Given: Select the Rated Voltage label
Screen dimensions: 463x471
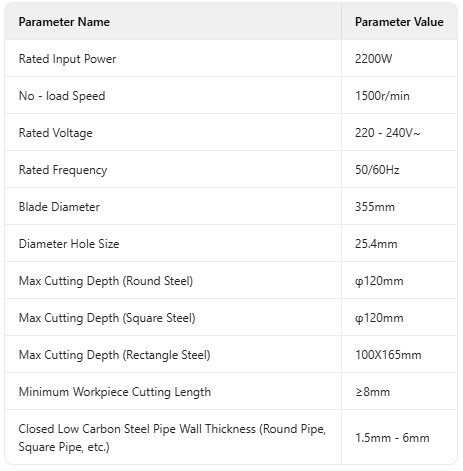Looking at the screenshot, I should point(56,133).
